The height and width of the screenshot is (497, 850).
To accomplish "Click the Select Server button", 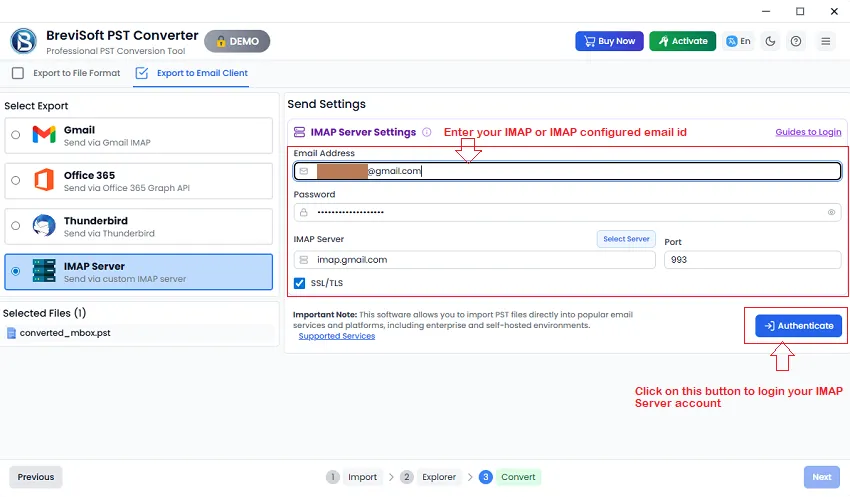I will click(x=626, y=239).
